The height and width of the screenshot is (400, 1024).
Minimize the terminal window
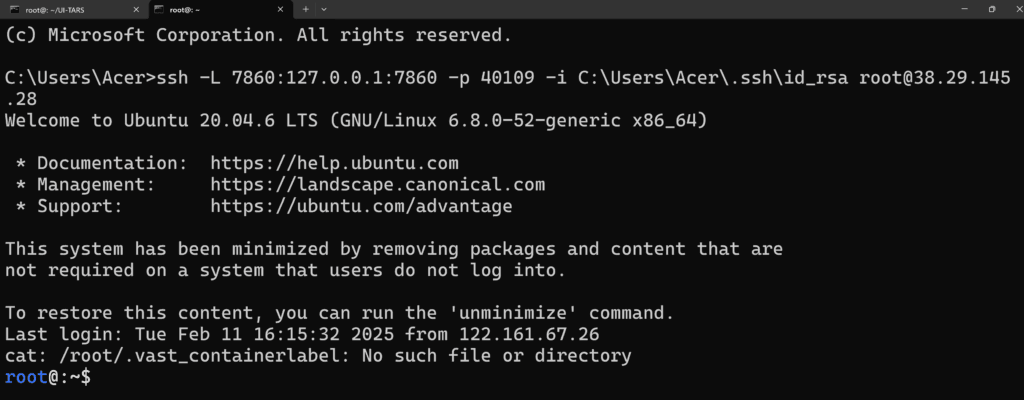point(964,9)
